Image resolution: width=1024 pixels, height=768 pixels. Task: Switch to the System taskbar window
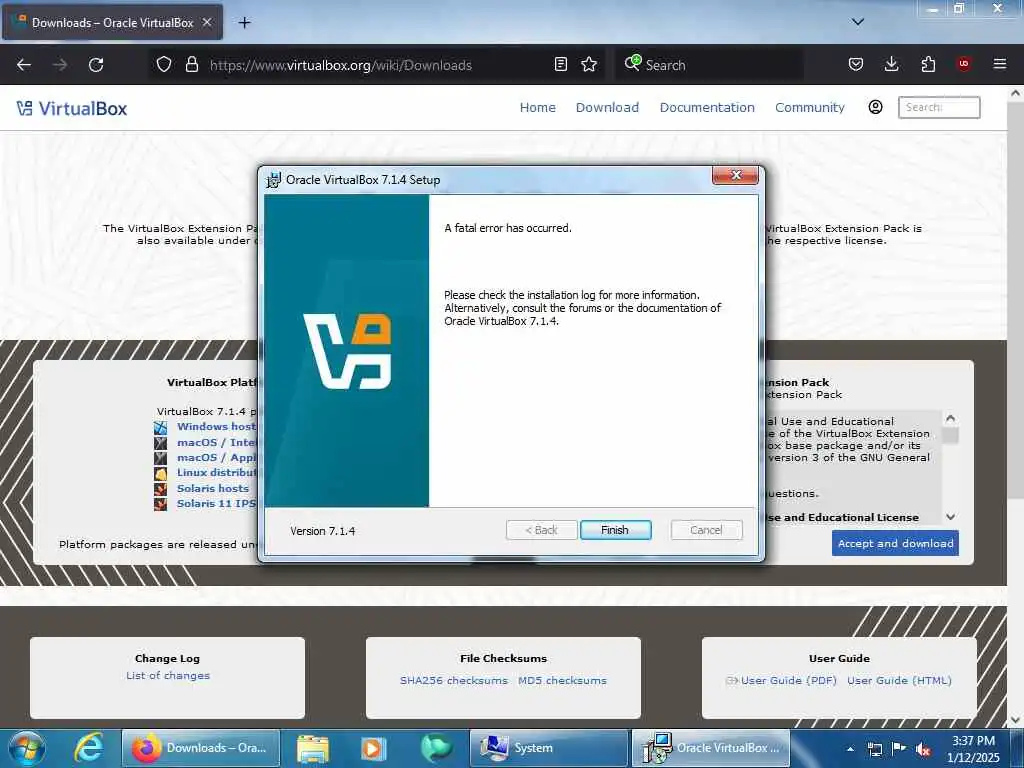click(x=549, y=748)
